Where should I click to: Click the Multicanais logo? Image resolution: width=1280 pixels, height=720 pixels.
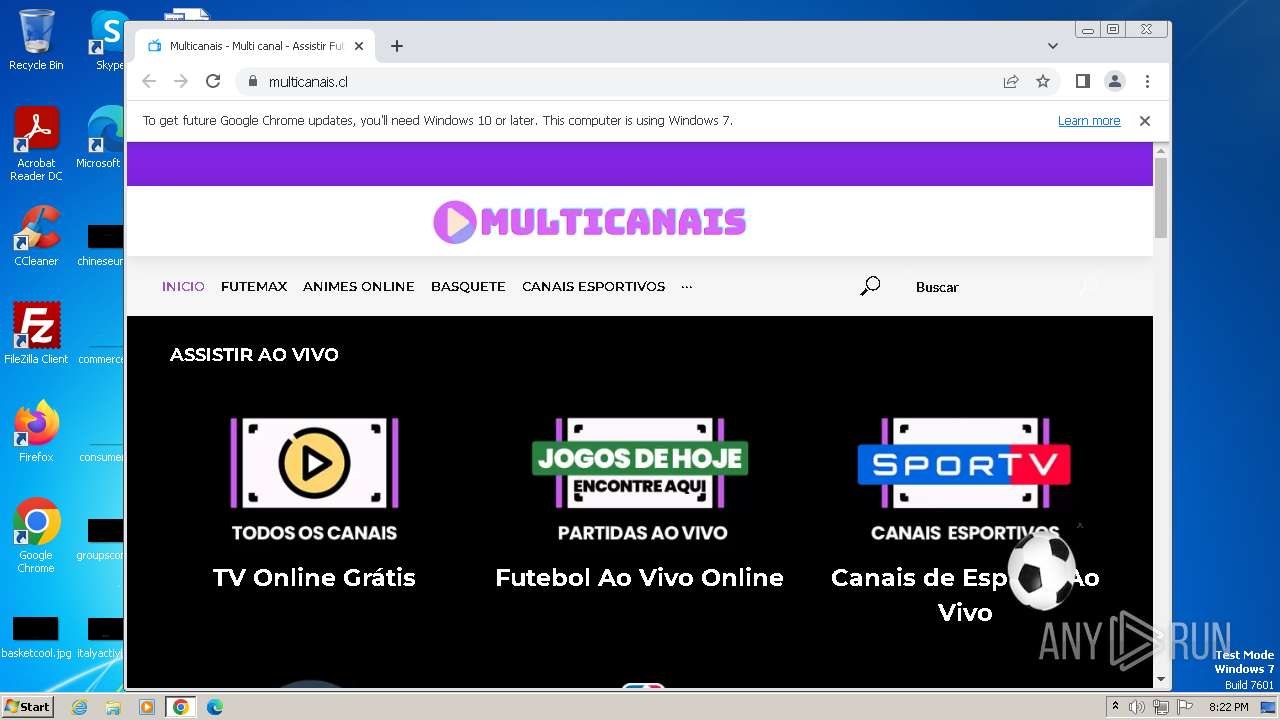589,222
